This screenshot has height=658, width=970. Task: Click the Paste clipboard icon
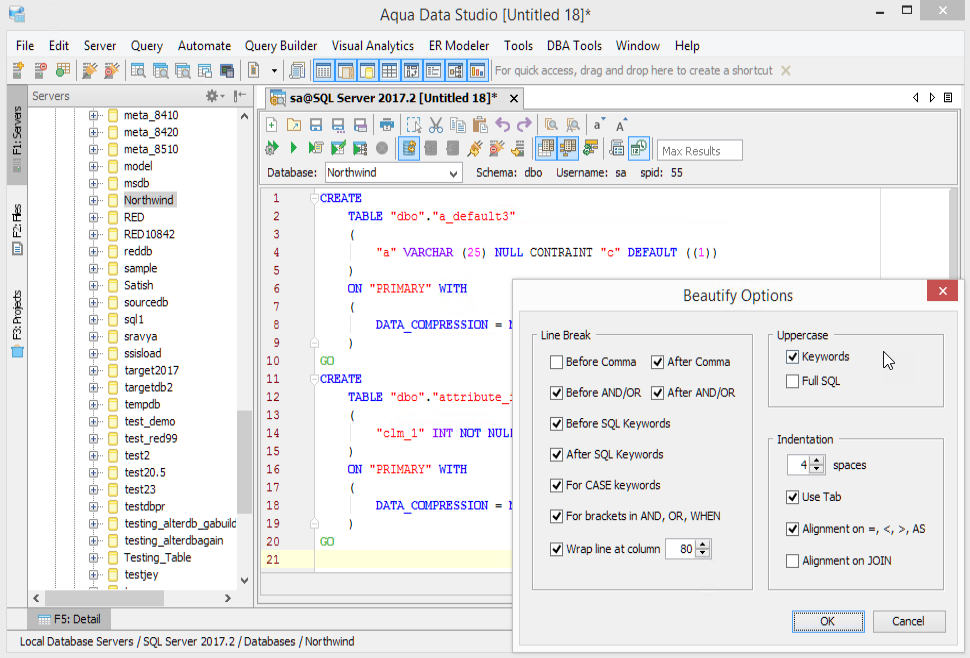click(x=479, y=125)
